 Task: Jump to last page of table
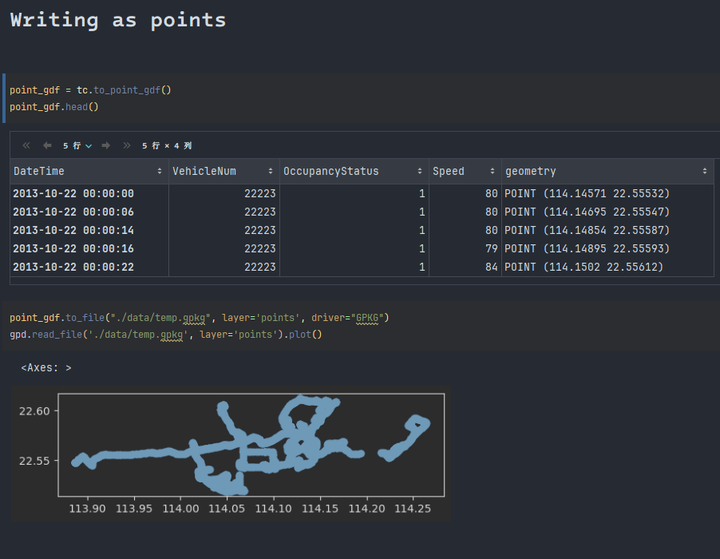click(127, 146)
